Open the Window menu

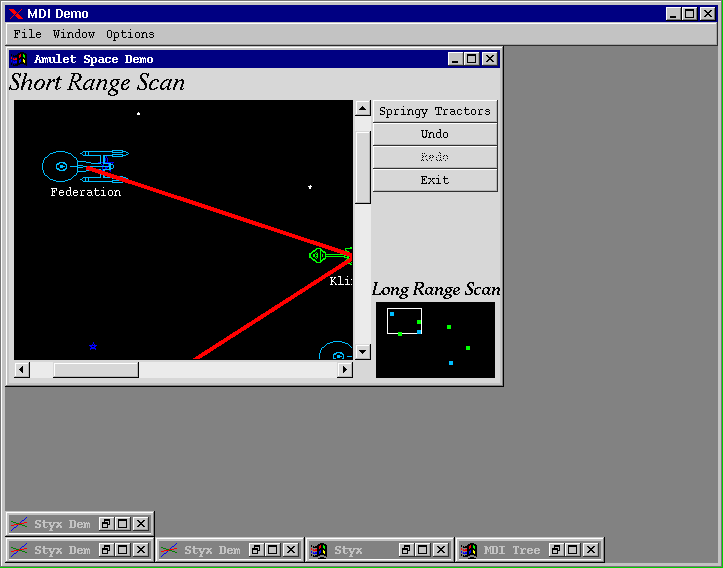pos(74,34)
